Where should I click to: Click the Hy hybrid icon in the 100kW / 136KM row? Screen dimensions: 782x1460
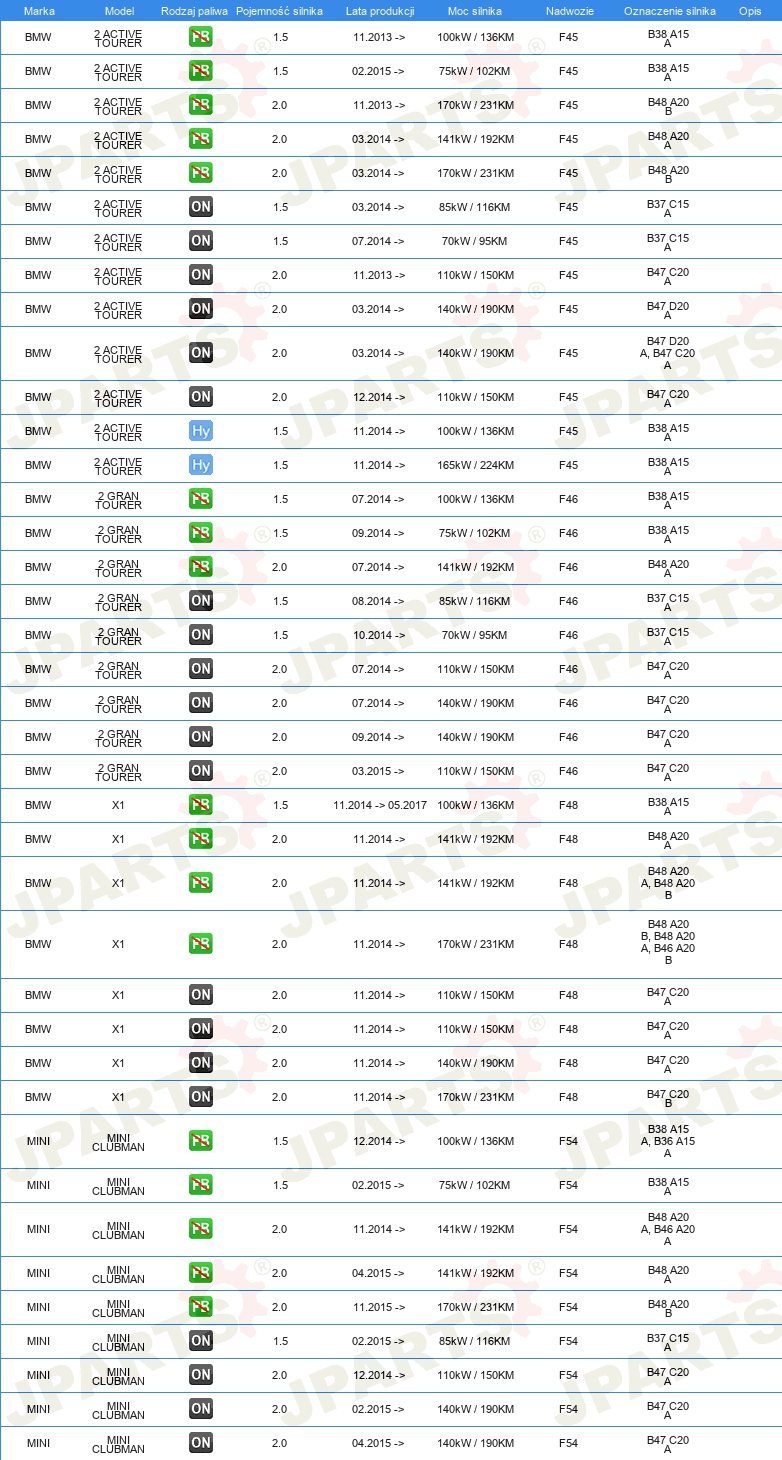201,431
